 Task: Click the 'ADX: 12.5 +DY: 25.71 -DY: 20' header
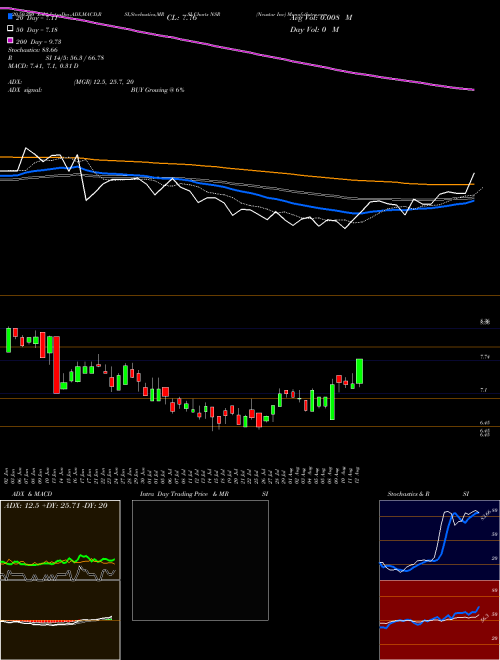pyautogui.click(x=56, y=506)
